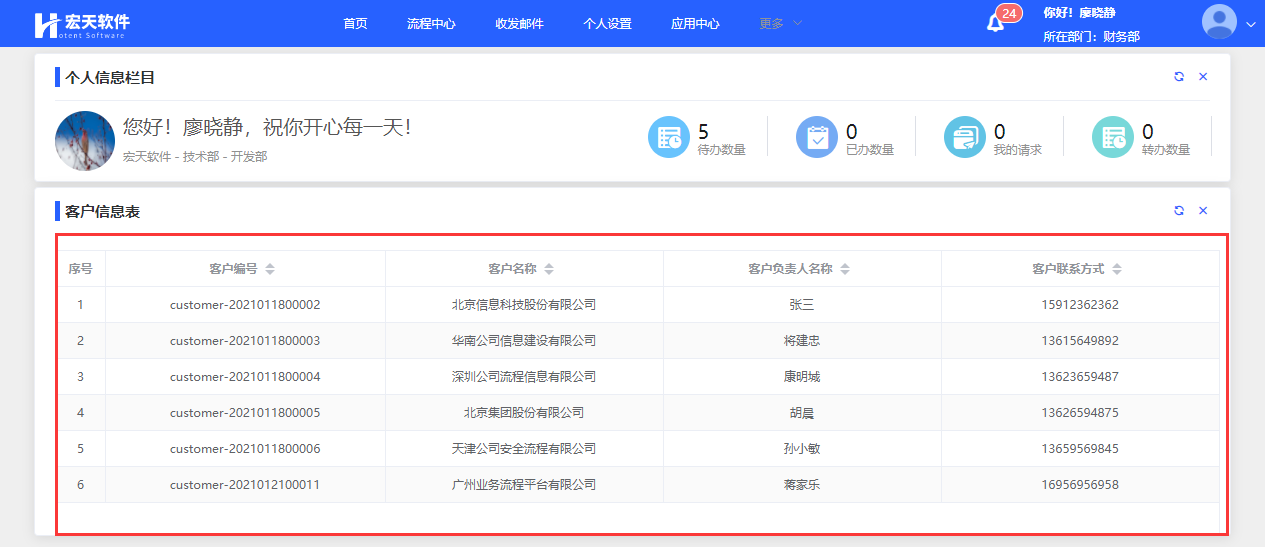Viewport: 1265px width, 547px height.
Task: Close the 客户信息表 panel
Action: tap(1203, 211)
